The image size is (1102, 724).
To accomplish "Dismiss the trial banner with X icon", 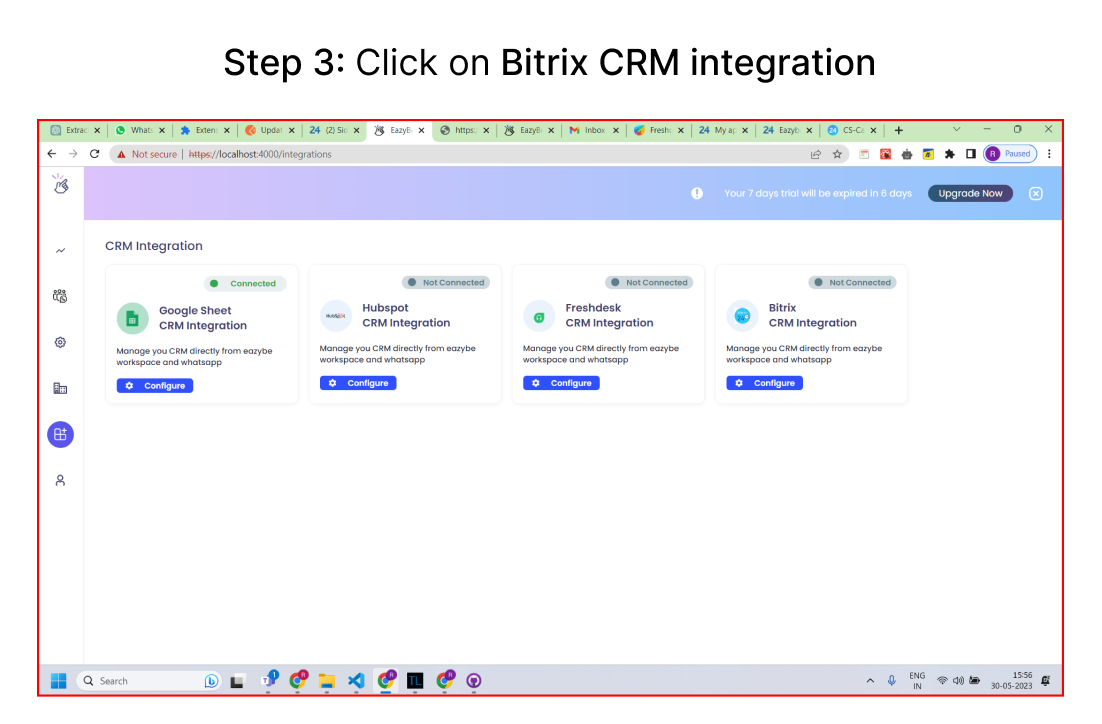I will point(1036,193).
